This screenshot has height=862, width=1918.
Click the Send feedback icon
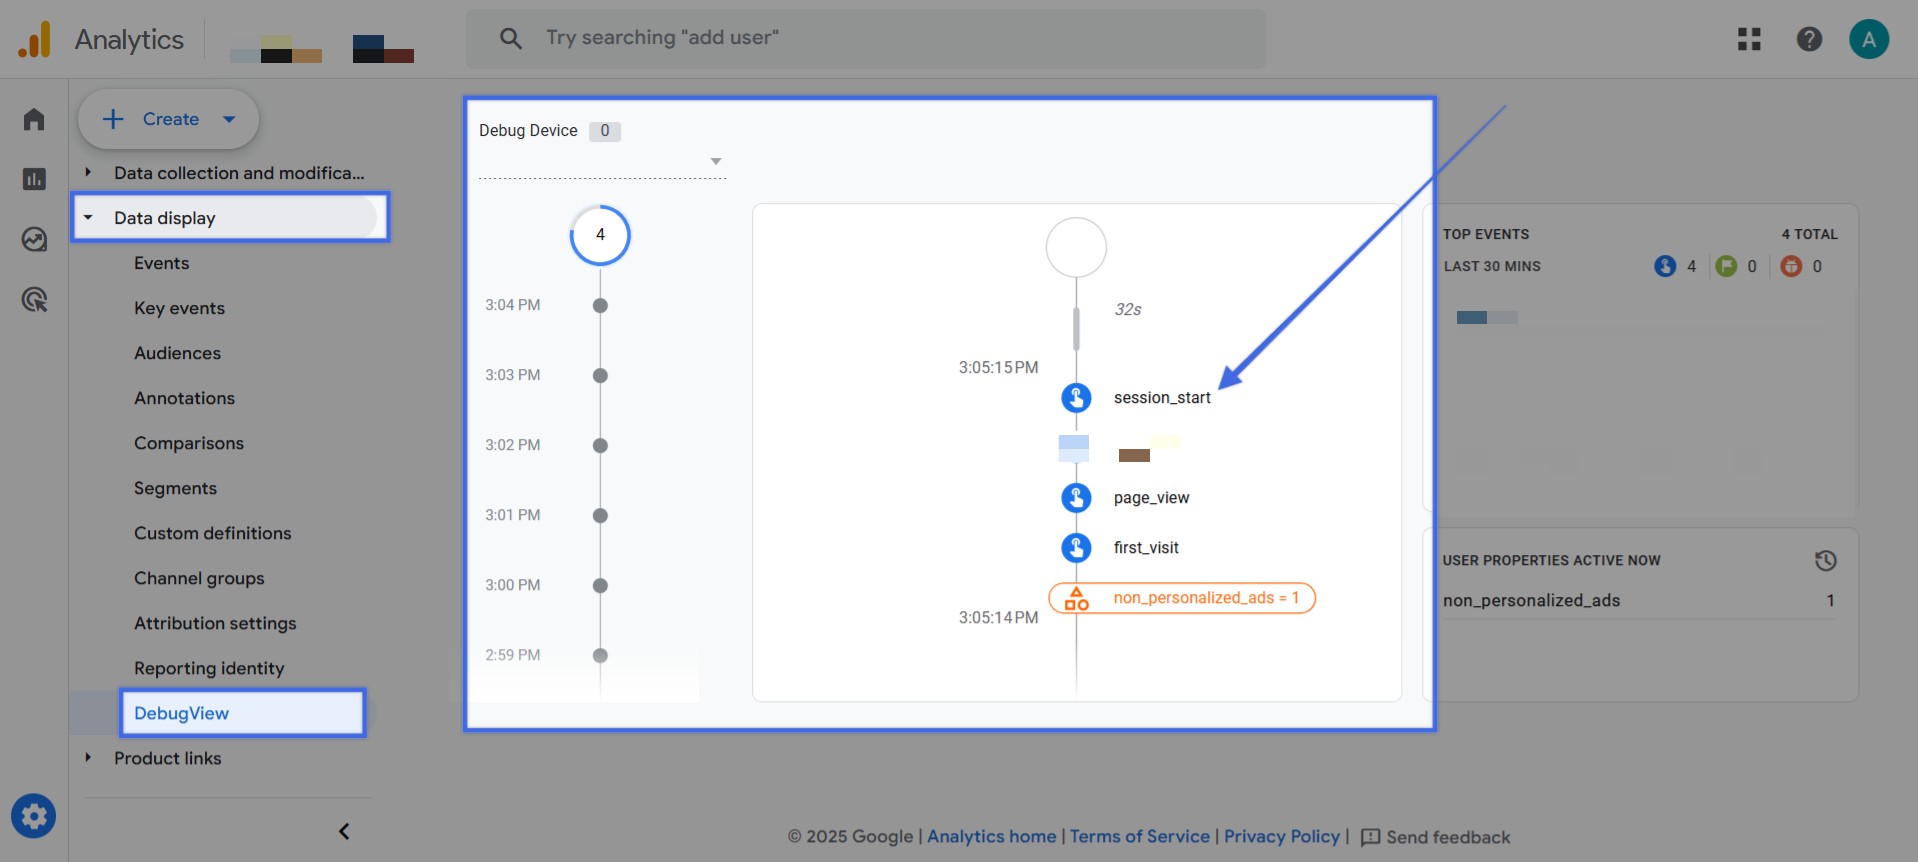coord(1370,837)
